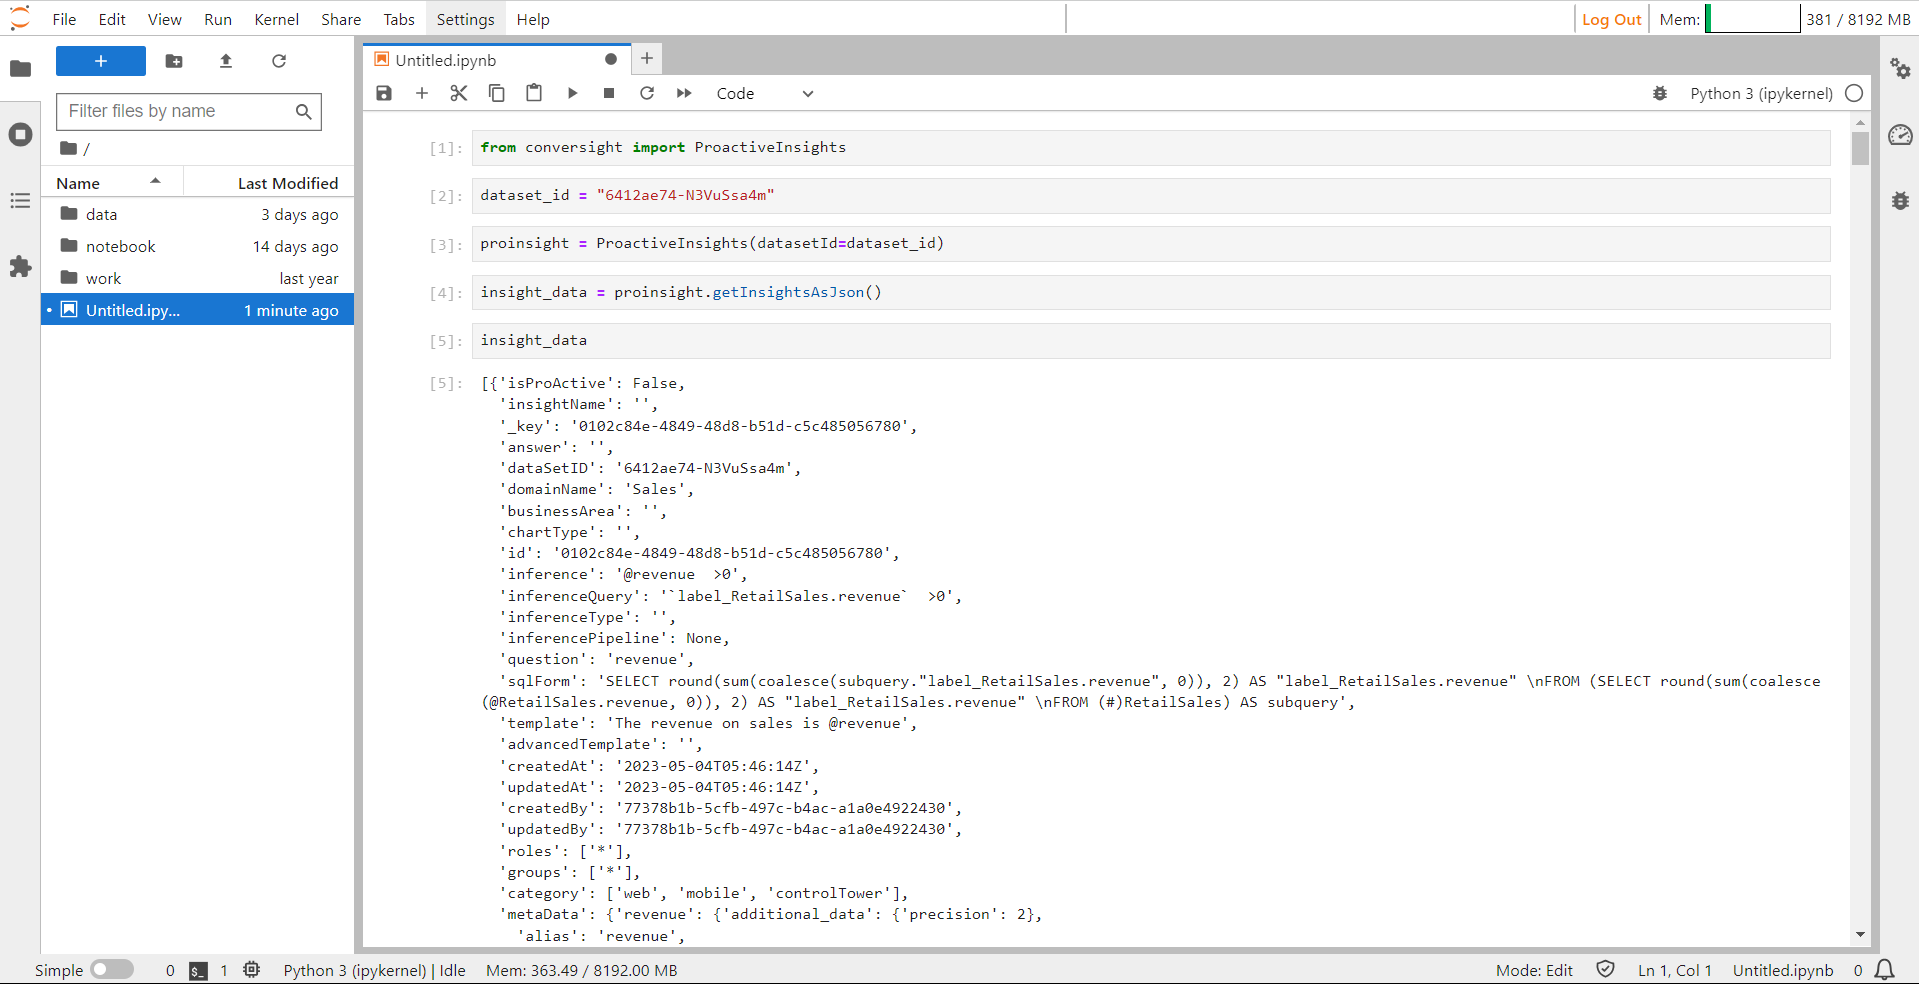Viewport: 1919px width, 984px height.
Task: Open the table of contents panel
Action: click(20, 201)
